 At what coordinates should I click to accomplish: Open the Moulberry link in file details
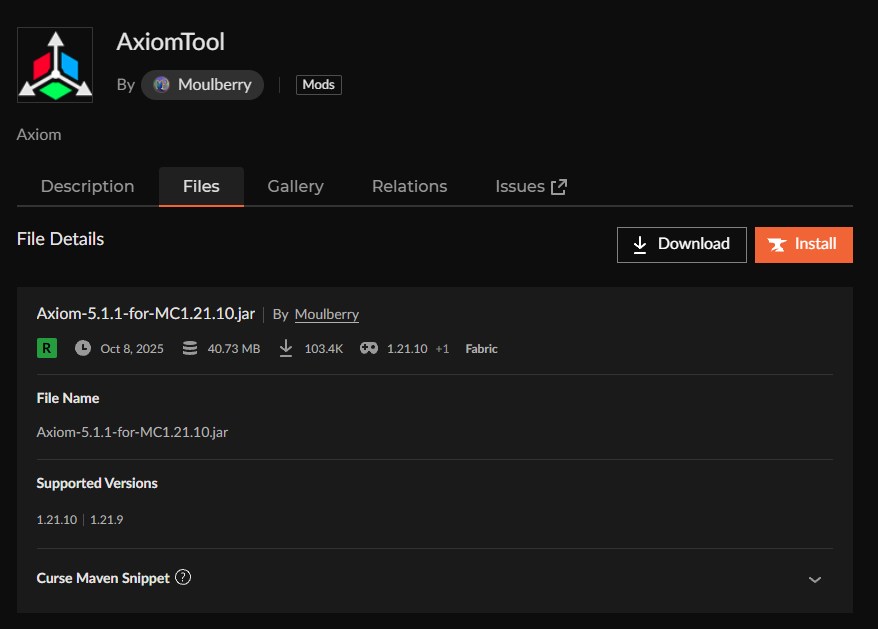point(326,314)
